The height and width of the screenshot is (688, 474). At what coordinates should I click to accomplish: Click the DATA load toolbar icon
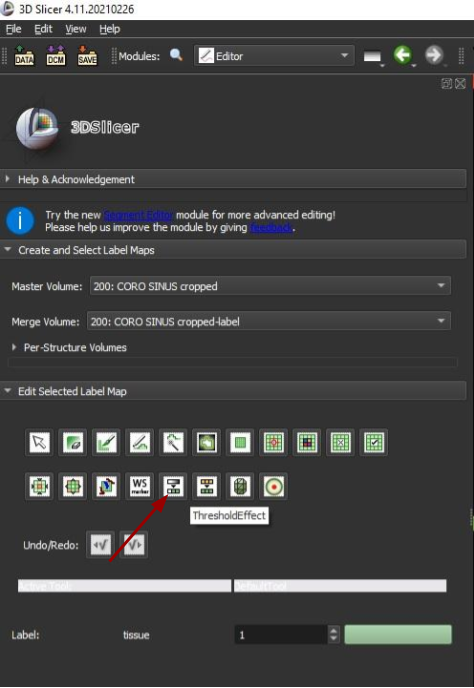pos(24,56)
